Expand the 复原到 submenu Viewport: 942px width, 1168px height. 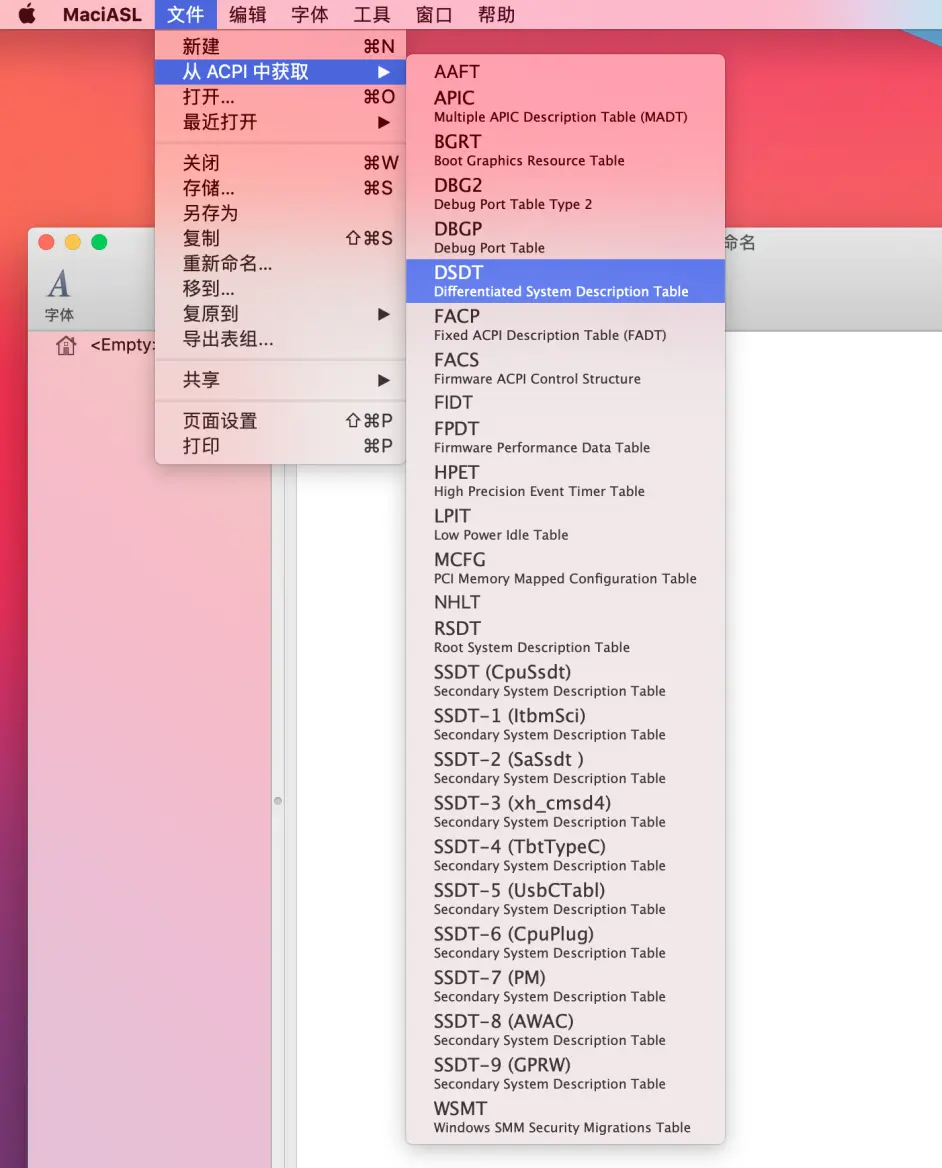(280, 314)
